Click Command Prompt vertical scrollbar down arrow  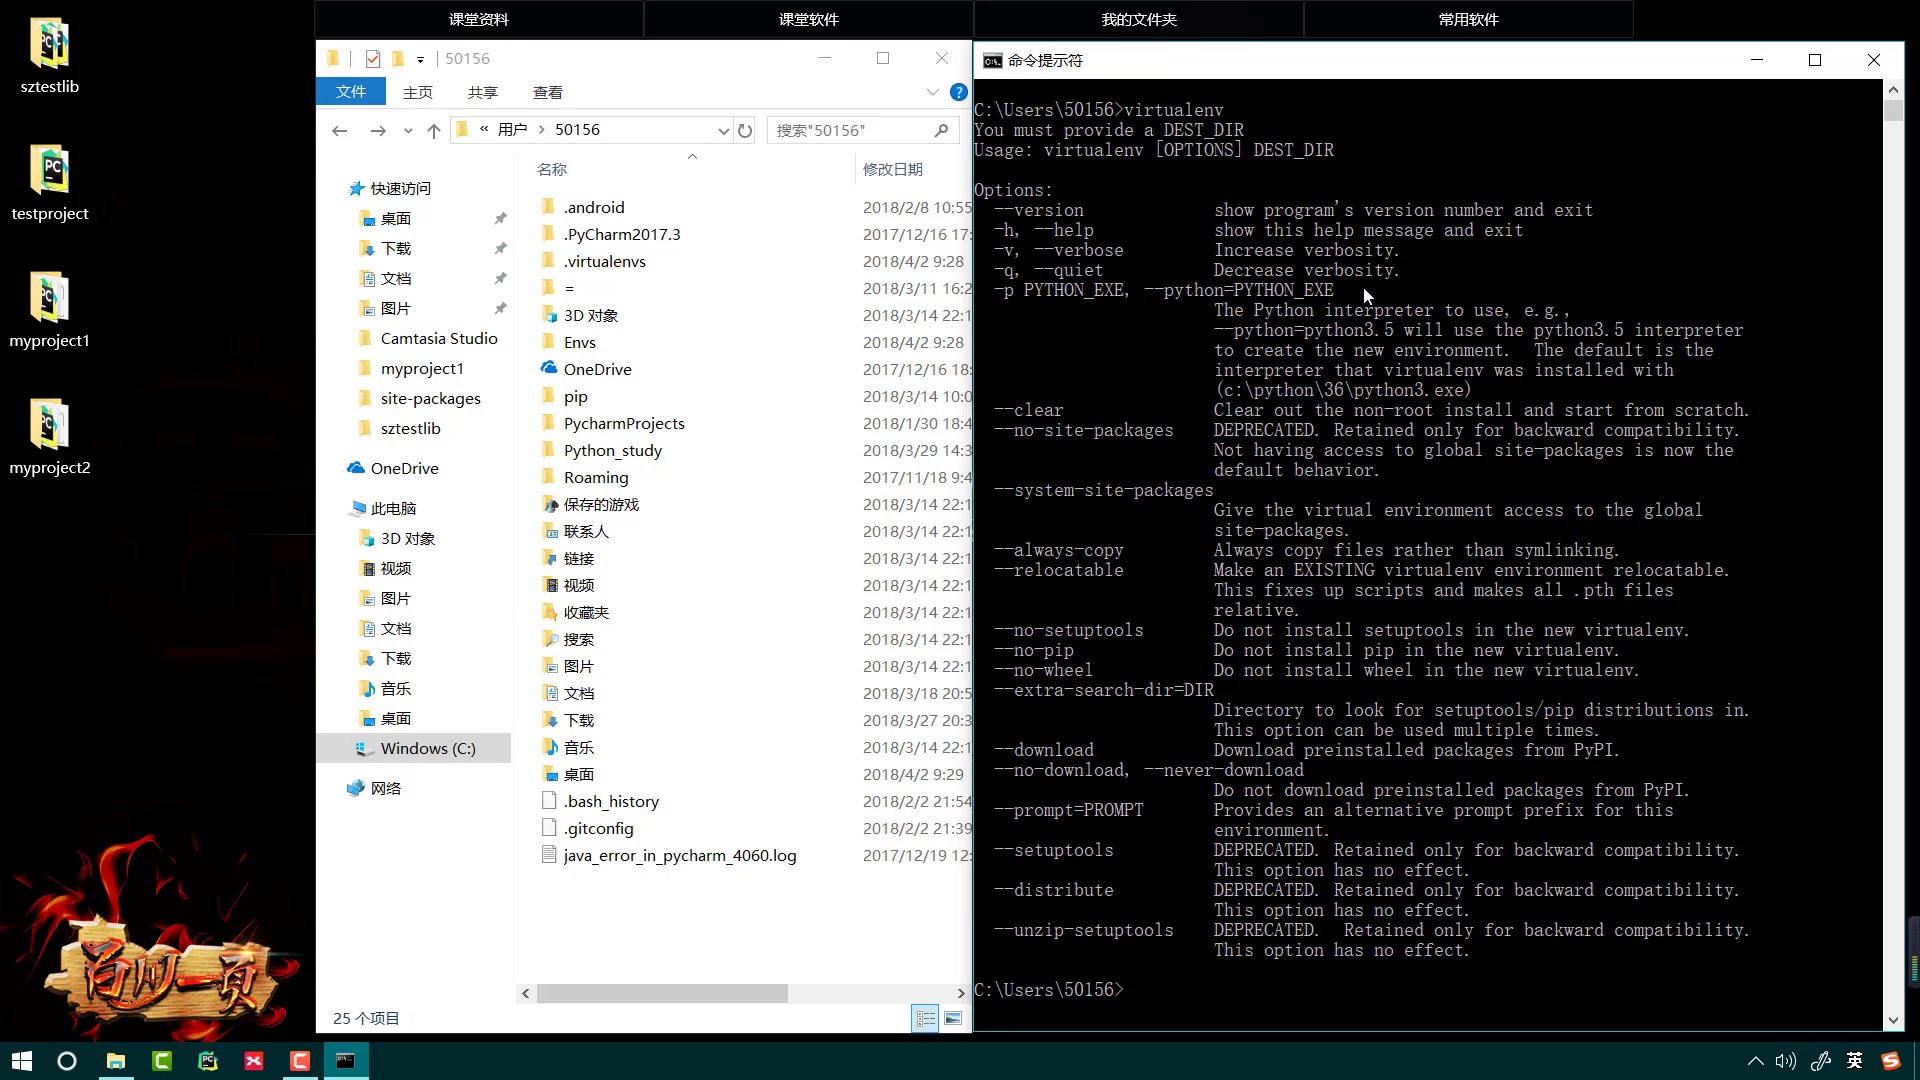pyautogui.click(x=1893, y=1020)
